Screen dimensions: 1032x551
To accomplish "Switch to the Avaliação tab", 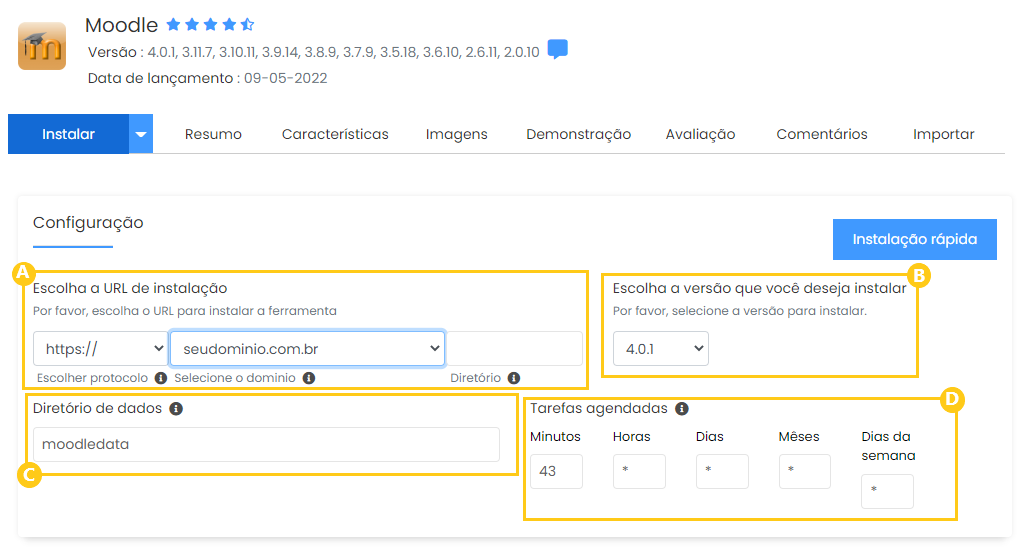I will (700, 134).
